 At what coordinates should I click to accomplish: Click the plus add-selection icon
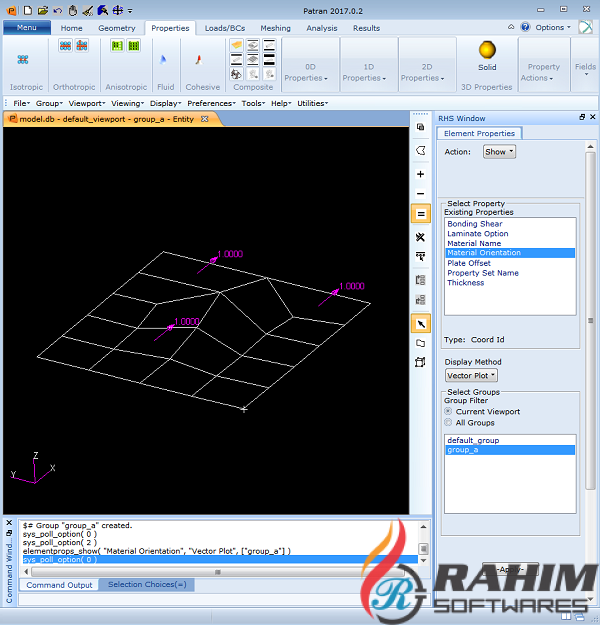coord(420,174)
